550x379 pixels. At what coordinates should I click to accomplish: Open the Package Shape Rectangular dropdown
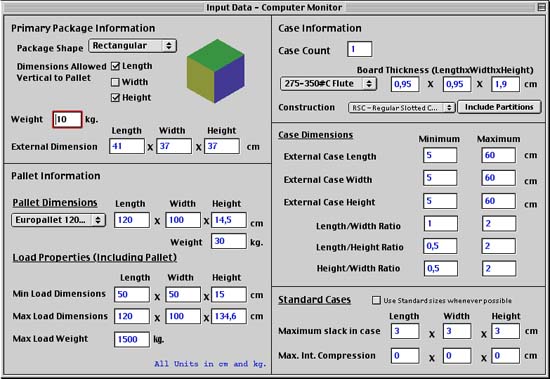[x=133, y=46]
